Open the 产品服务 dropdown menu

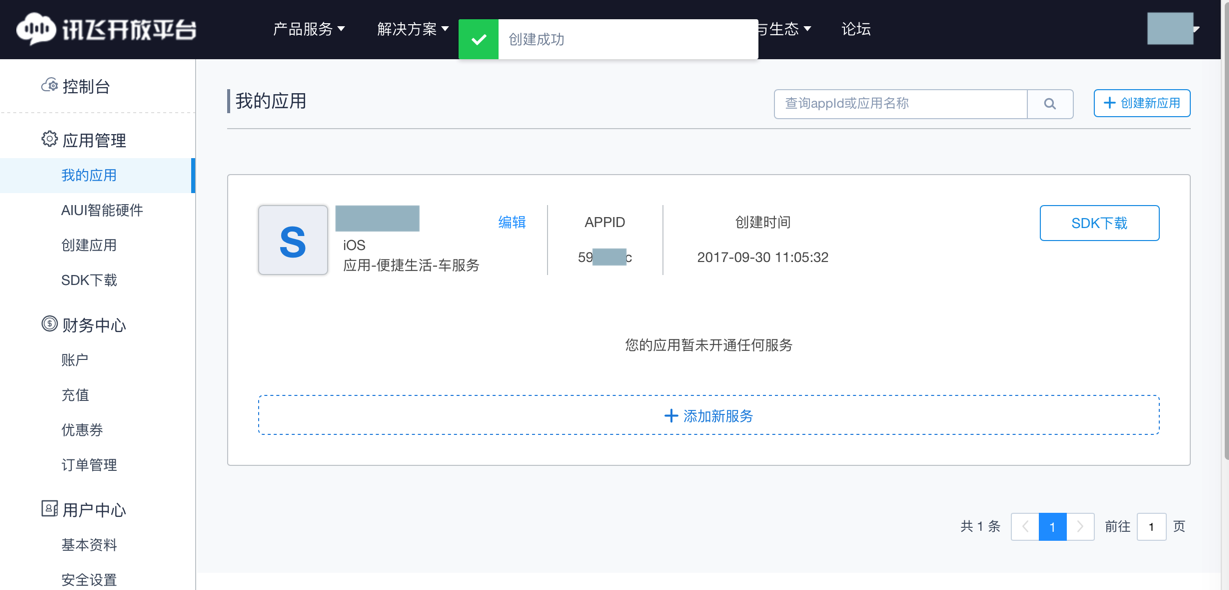tap(308, 29)
